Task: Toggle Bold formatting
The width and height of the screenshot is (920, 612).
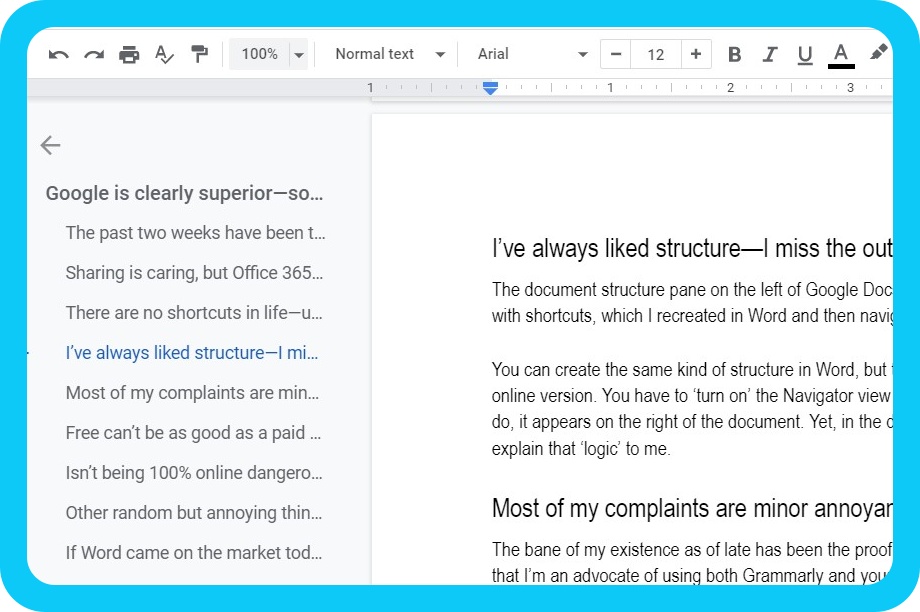Action: click(734, 55)
